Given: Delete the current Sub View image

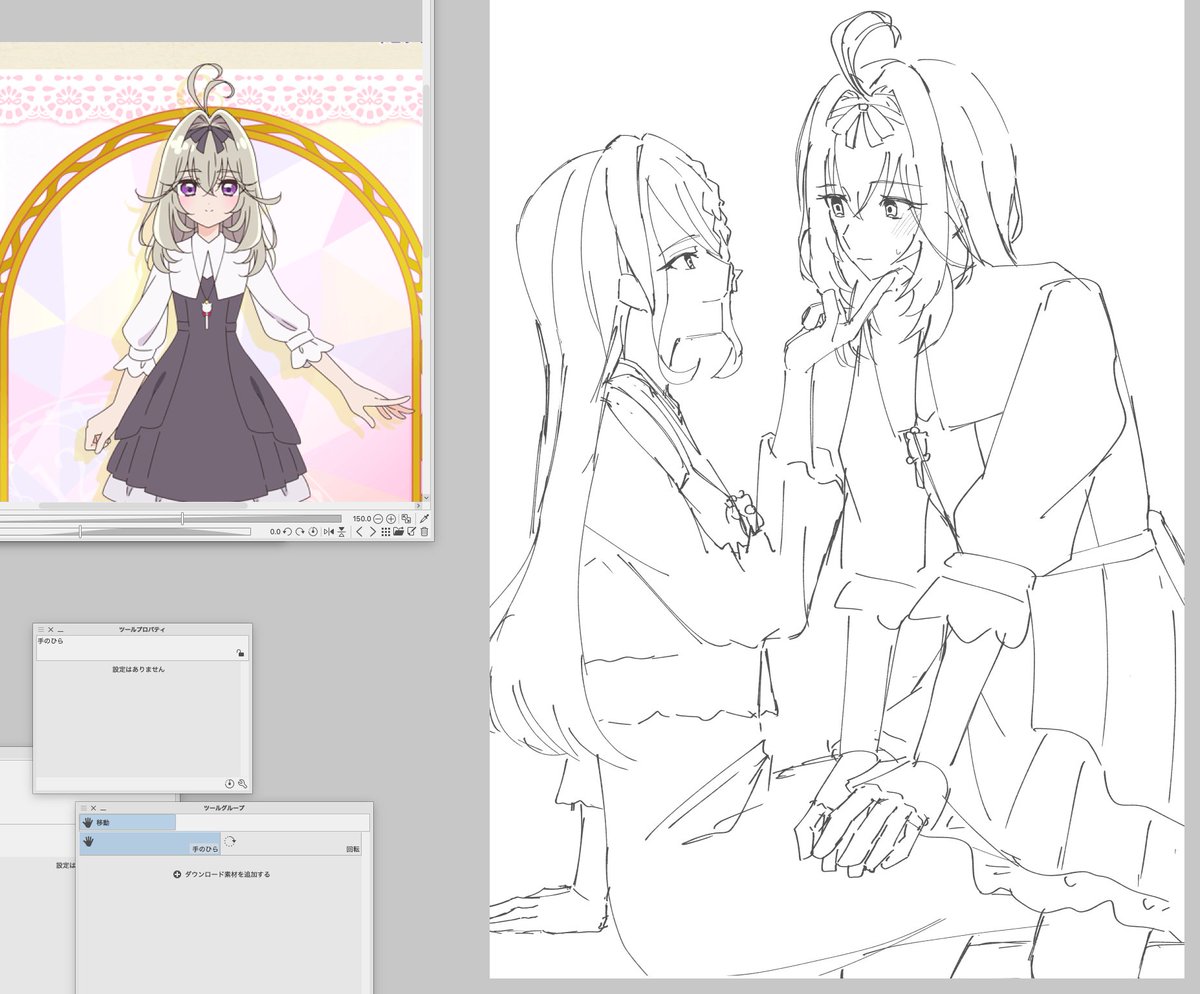Looking at the screenshot, I should (424, 532).
